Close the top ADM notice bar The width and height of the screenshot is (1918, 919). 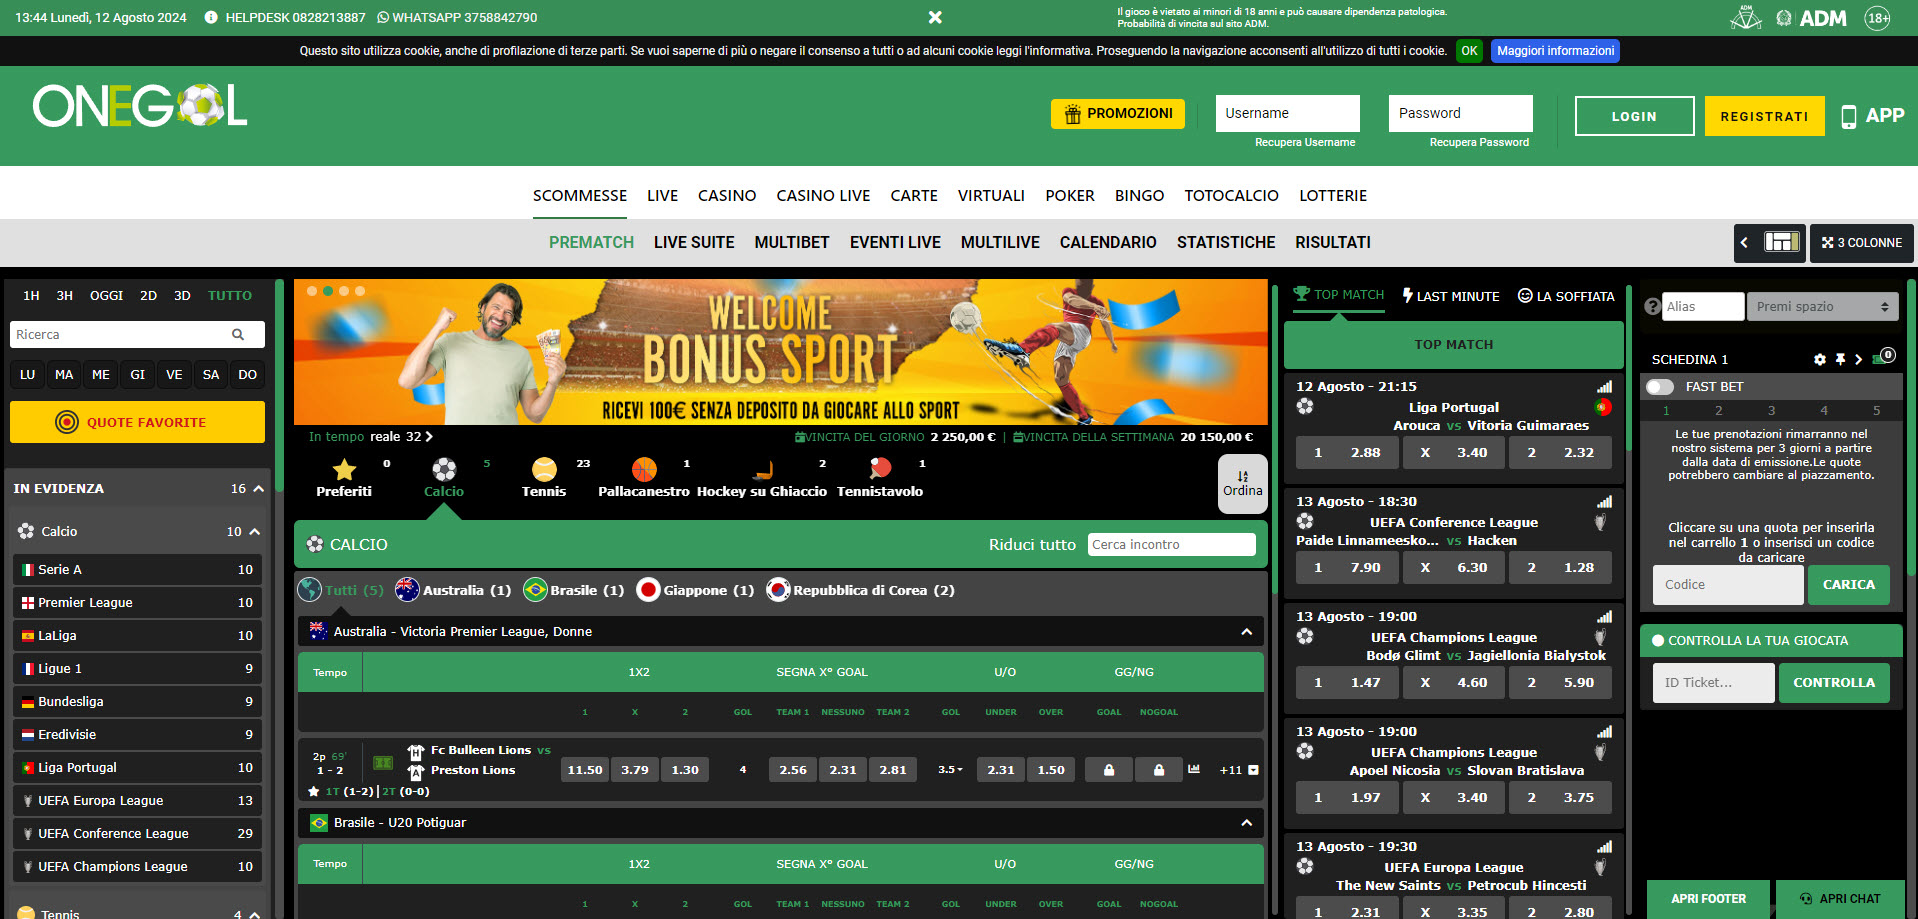[x=935, y=17]
